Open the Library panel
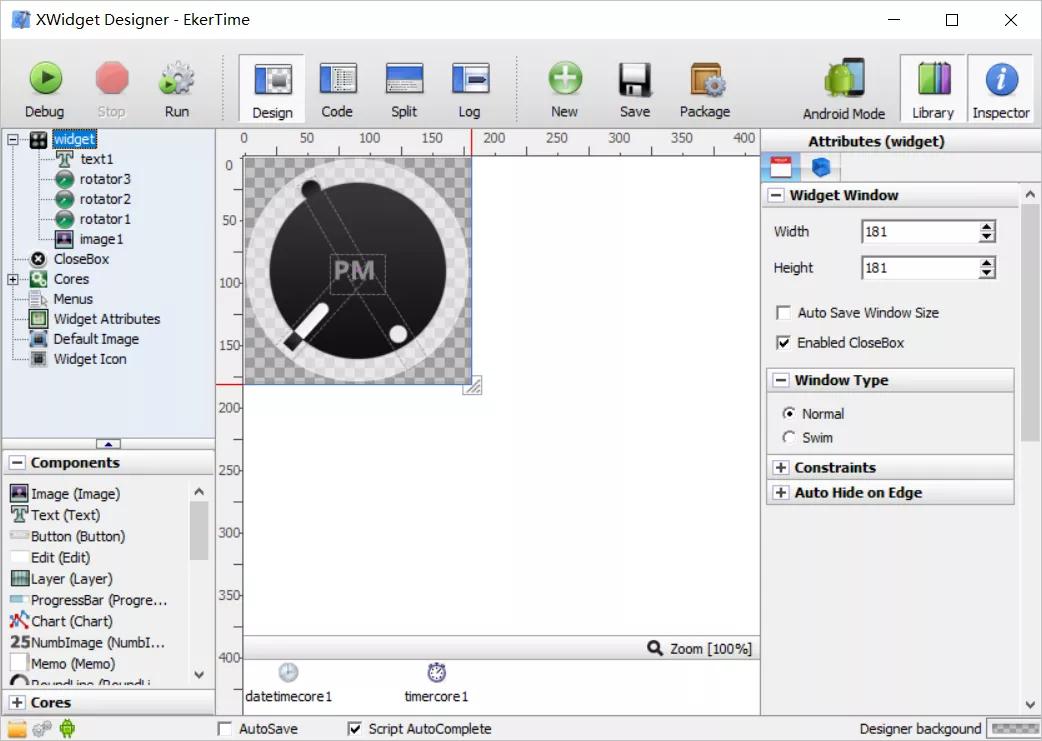The height and width of the screenshot is (741, 1042). tap(932, 82)
